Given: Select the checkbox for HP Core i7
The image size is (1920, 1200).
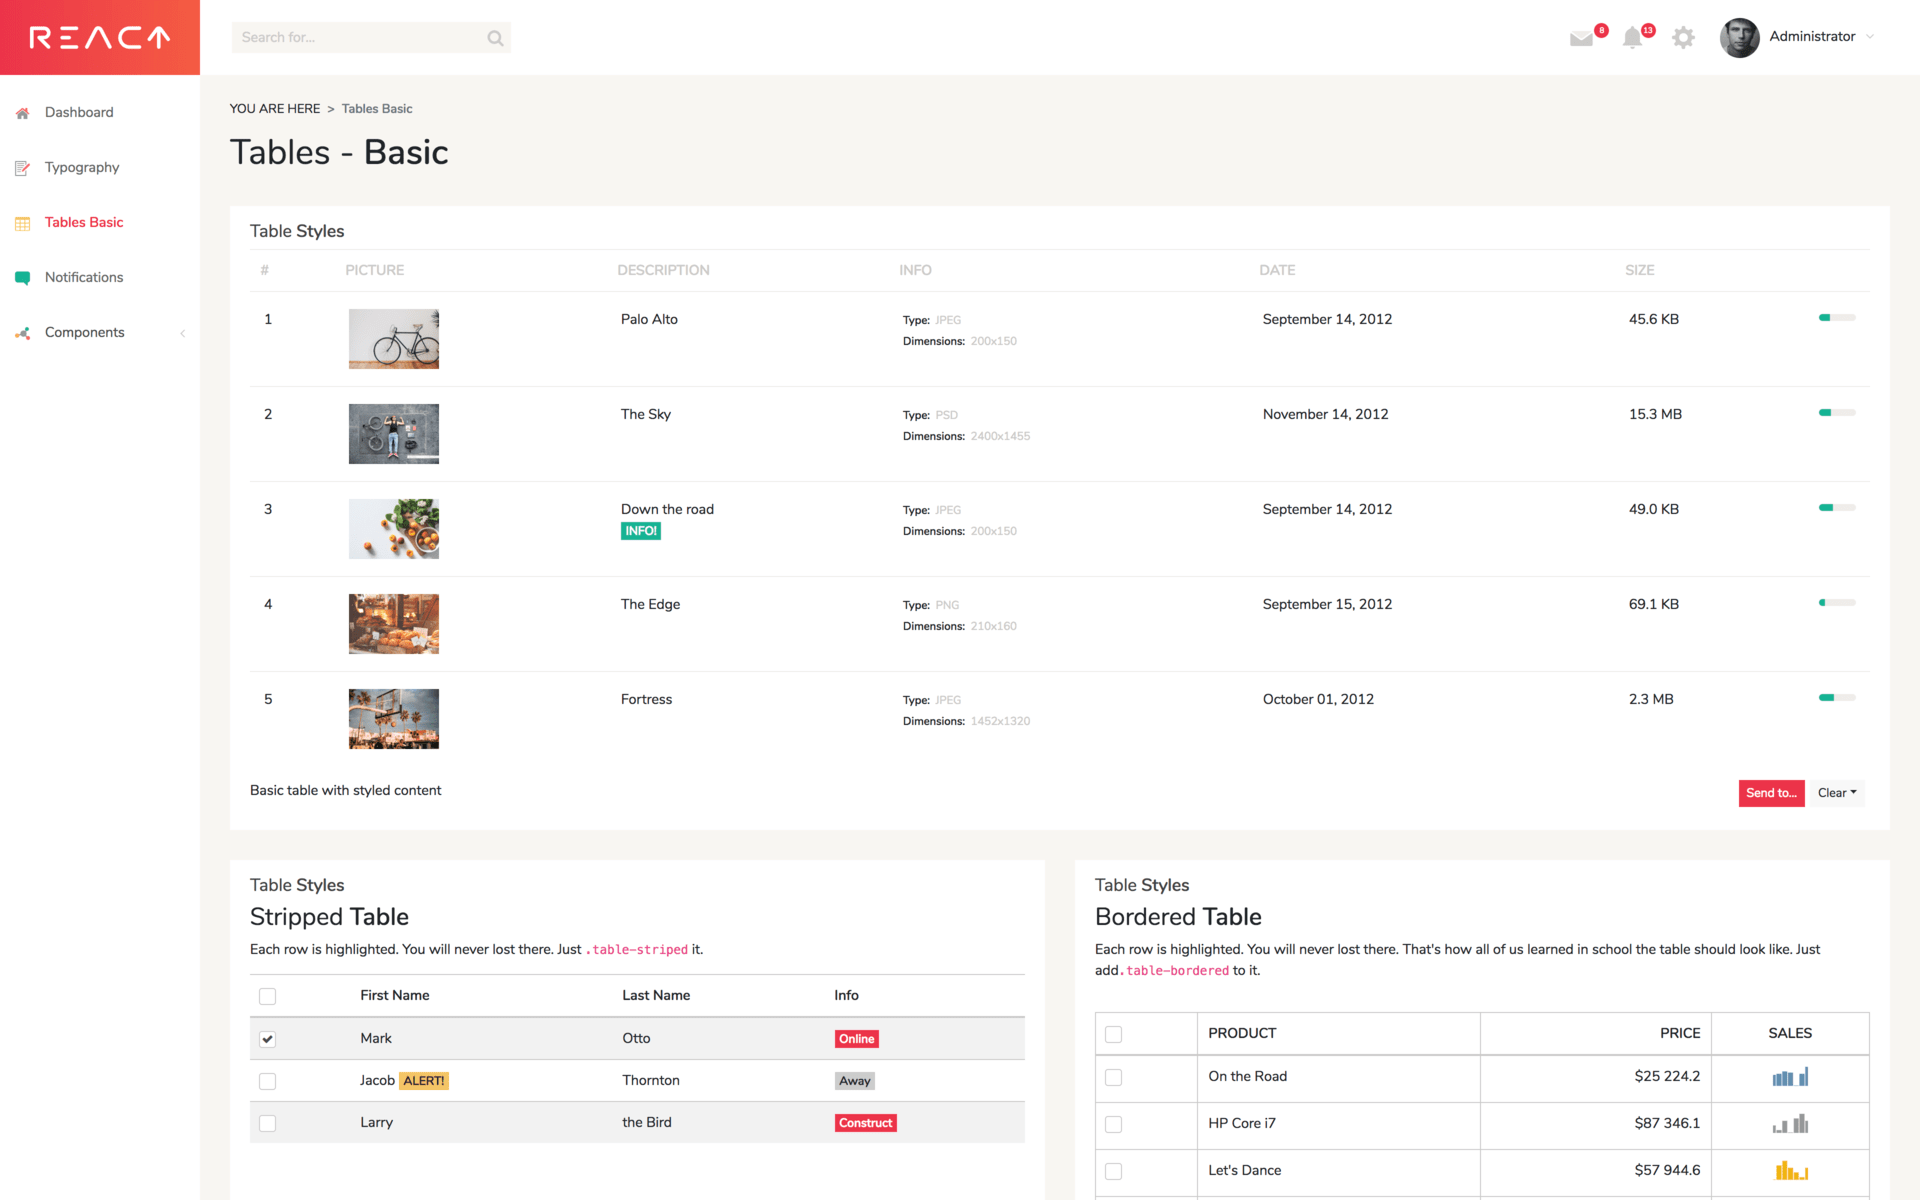Looking at the screenshot, I should [1113, 1124].
